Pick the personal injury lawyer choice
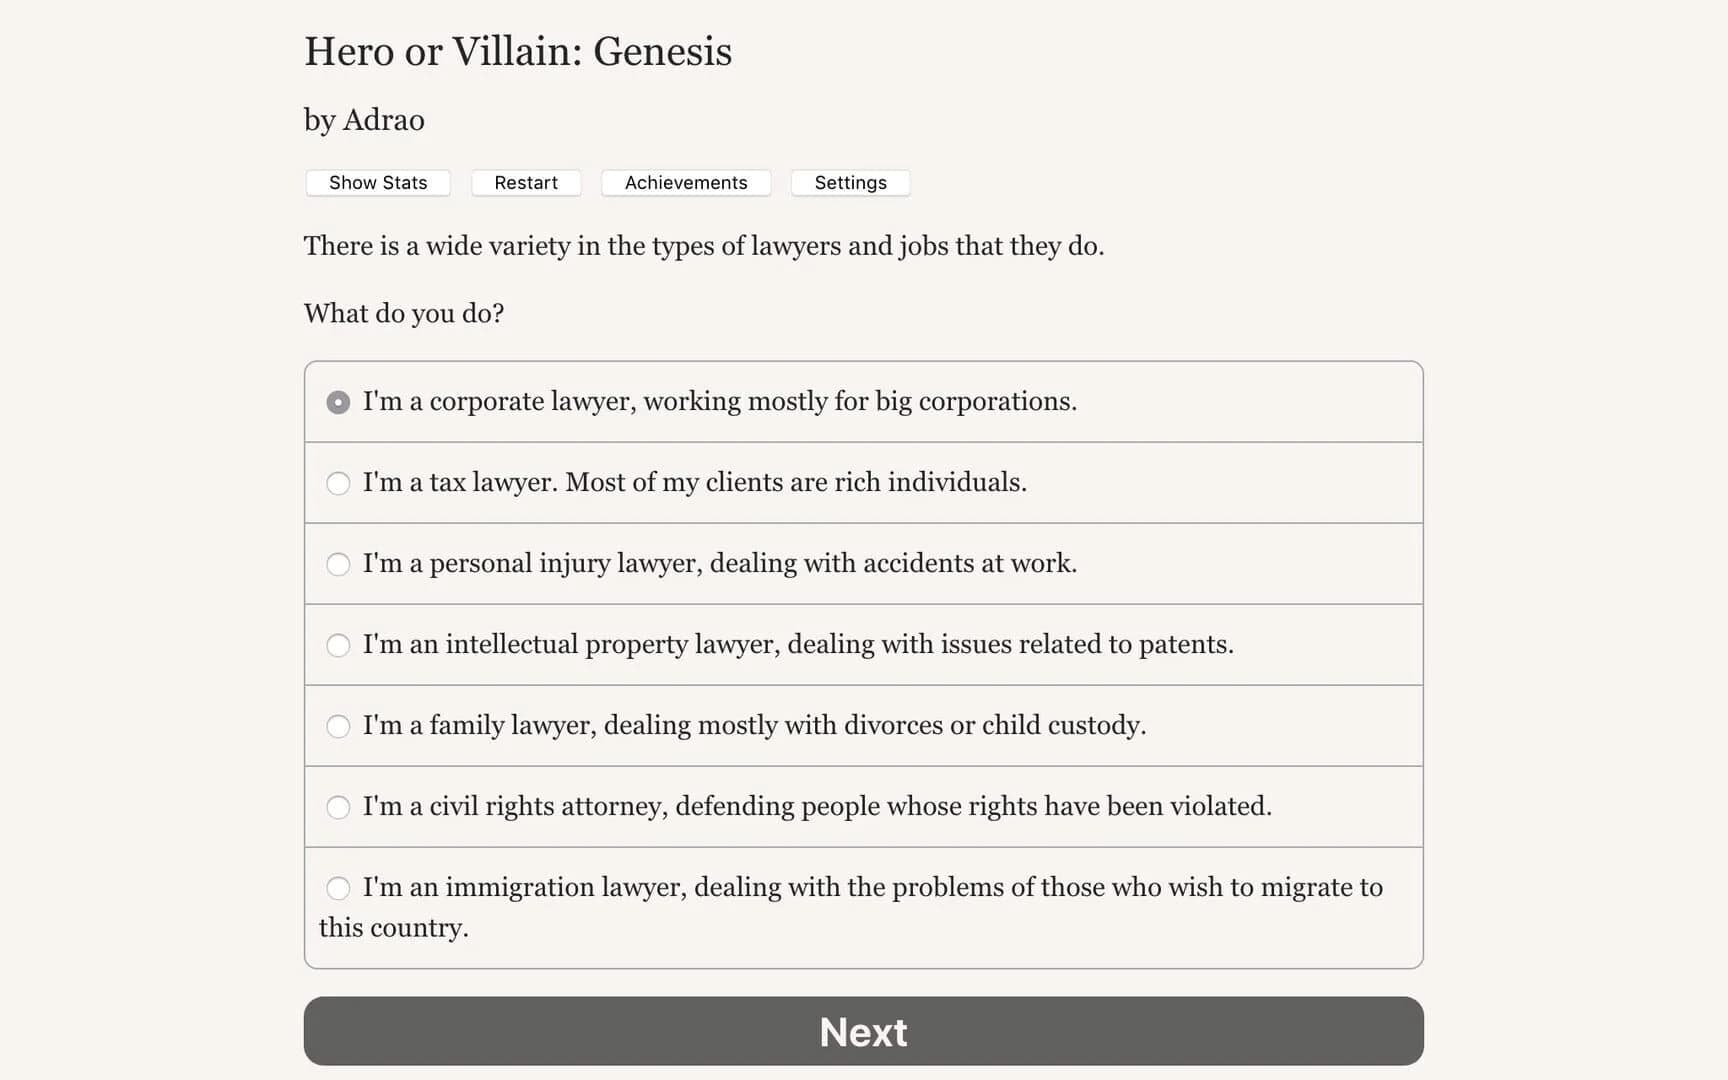 338,564
